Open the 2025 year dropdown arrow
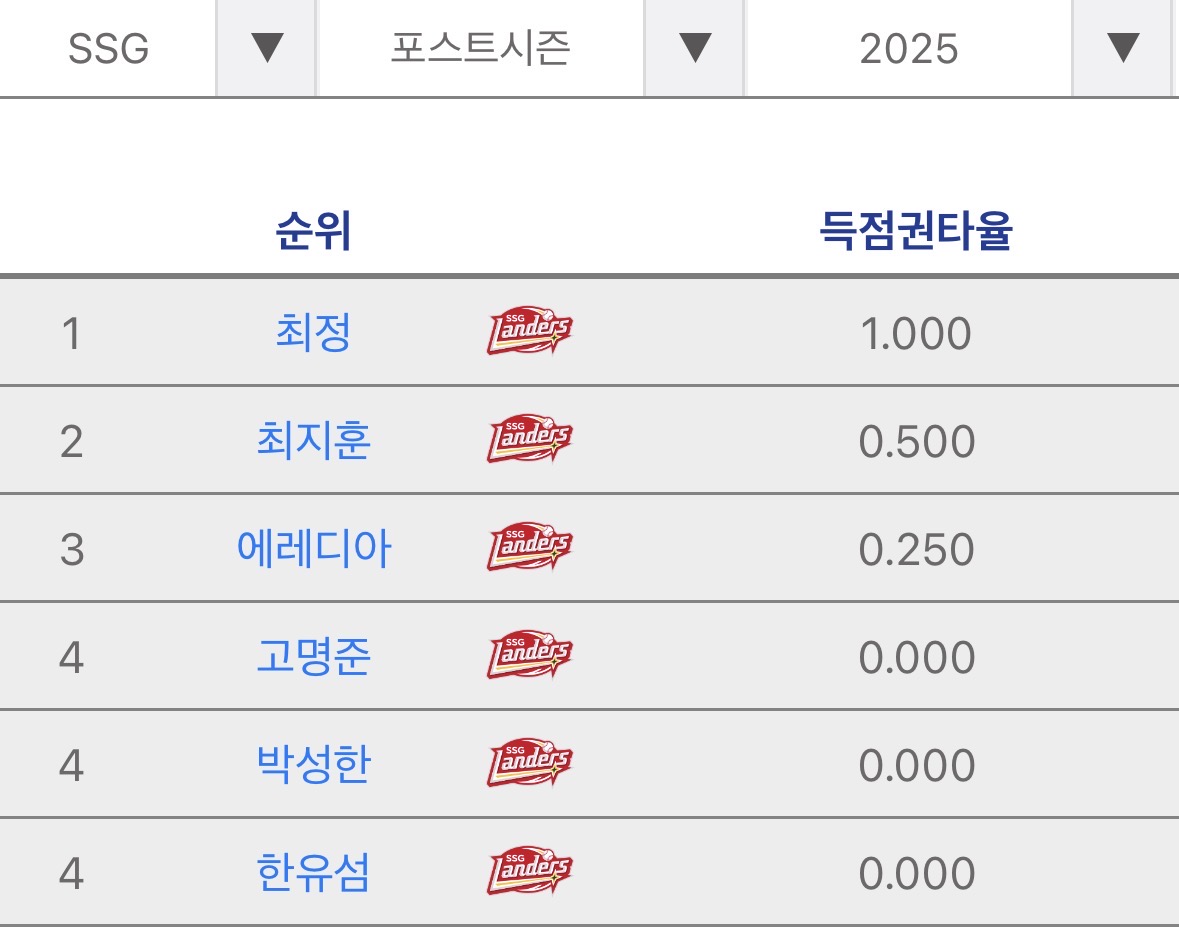Image resolution: width=1179 pixels, height=927 pixels. [x=1122, y=48]
